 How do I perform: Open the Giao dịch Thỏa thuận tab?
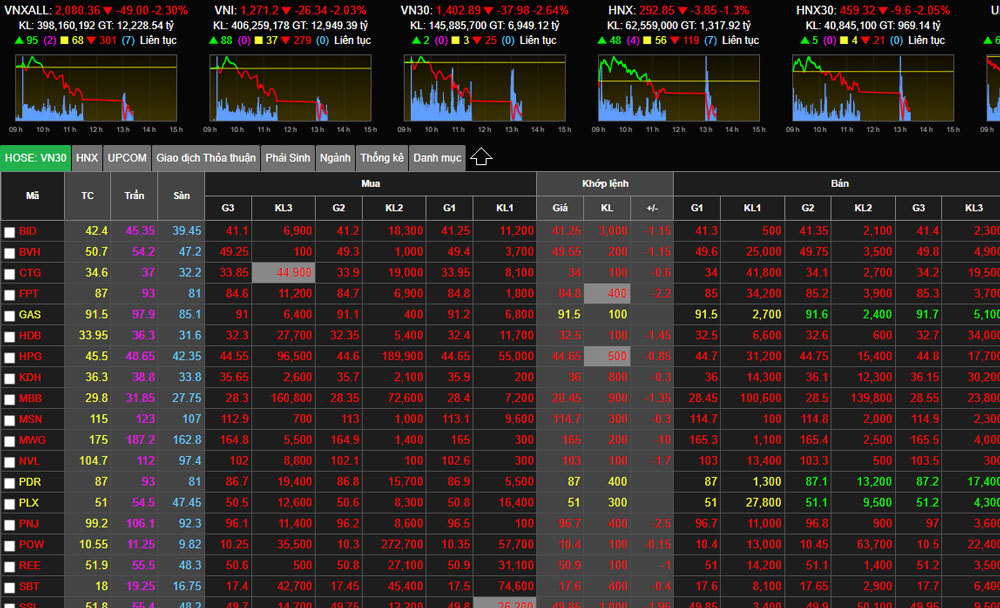click(x=207, y=158)
